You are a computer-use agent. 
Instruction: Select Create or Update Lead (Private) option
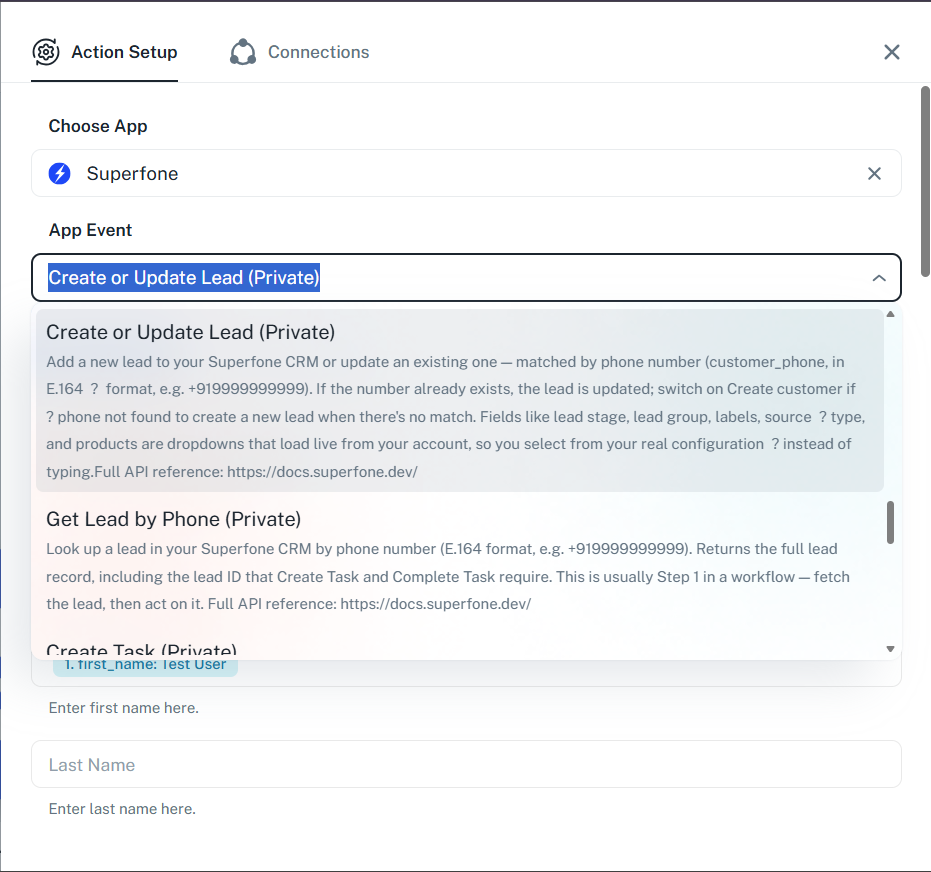(460, 401)
